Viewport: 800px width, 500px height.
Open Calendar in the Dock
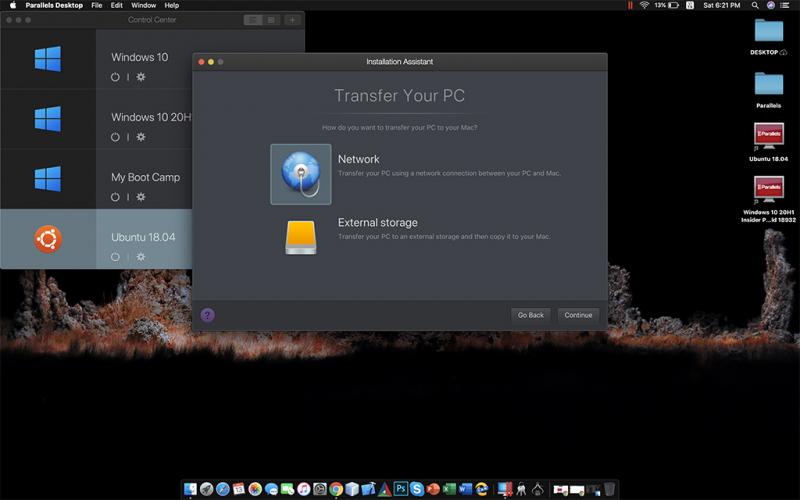coord(239,489)
